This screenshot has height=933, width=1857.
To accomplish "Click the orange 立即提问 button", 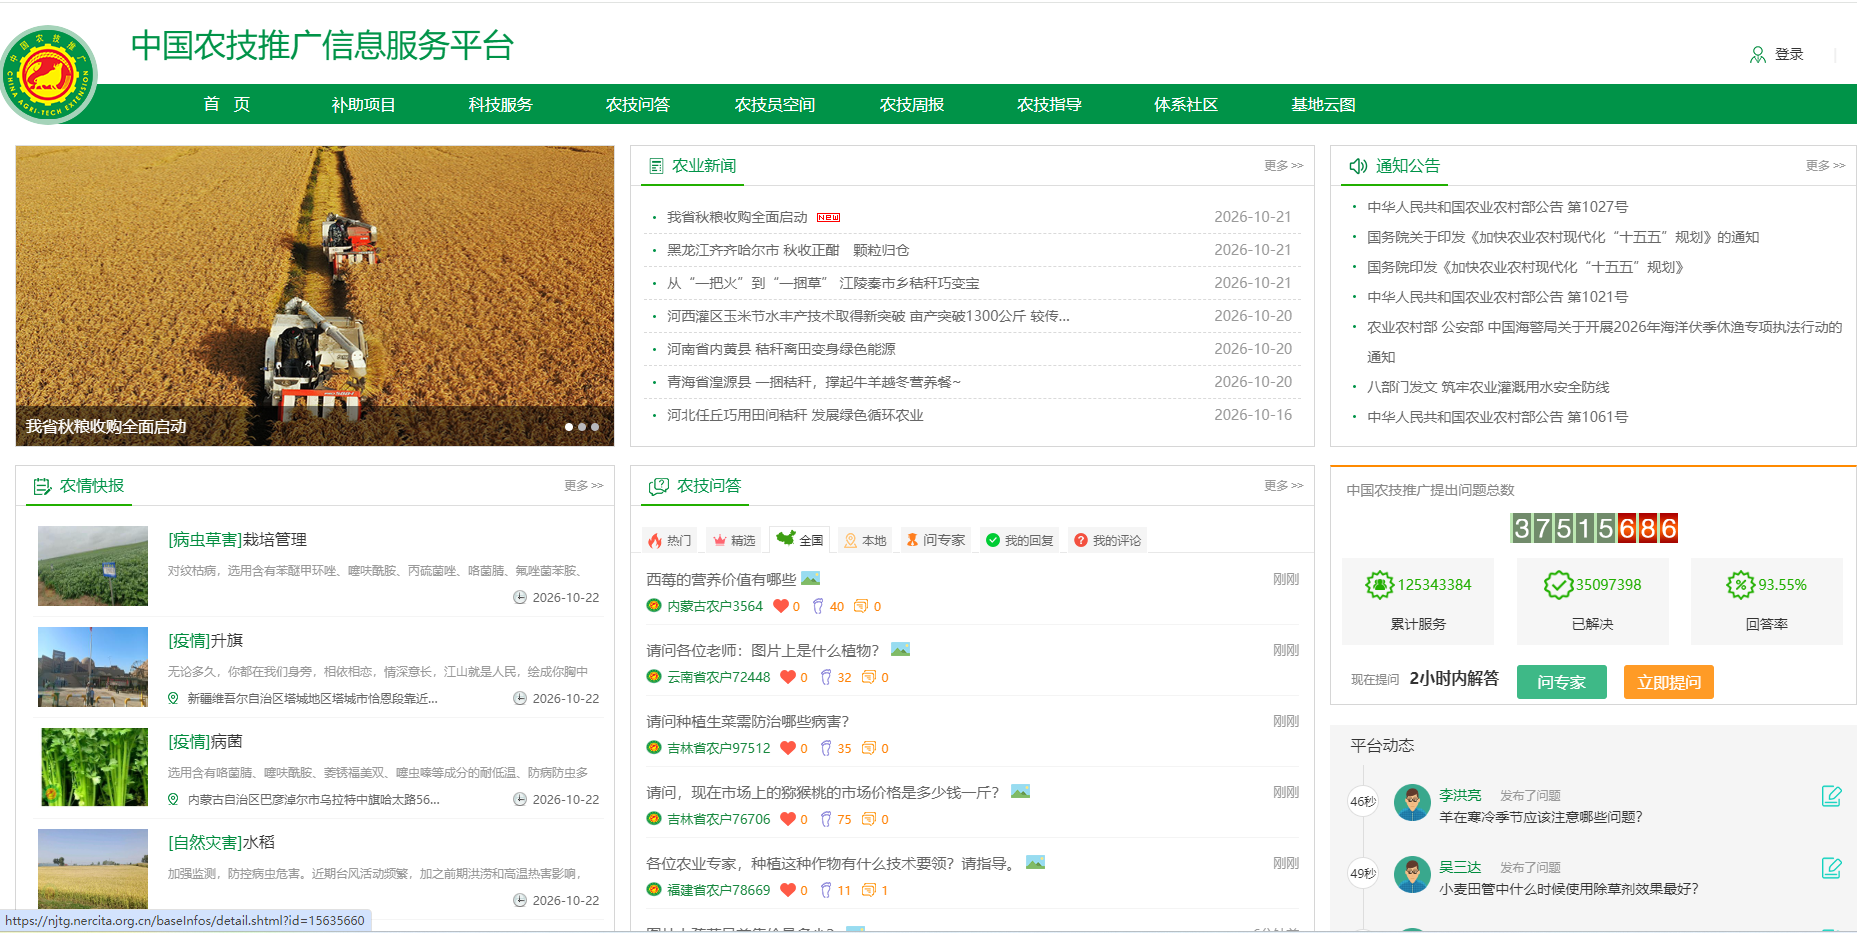I will pos(1668,682).
